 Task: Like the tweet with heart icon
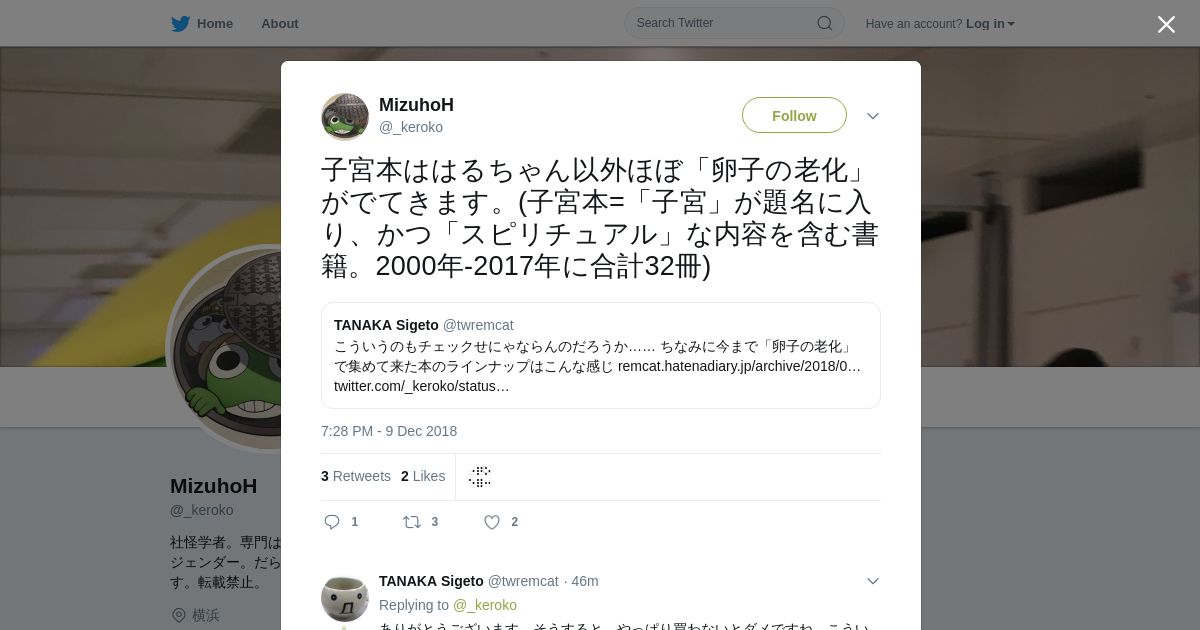[492, 522]
